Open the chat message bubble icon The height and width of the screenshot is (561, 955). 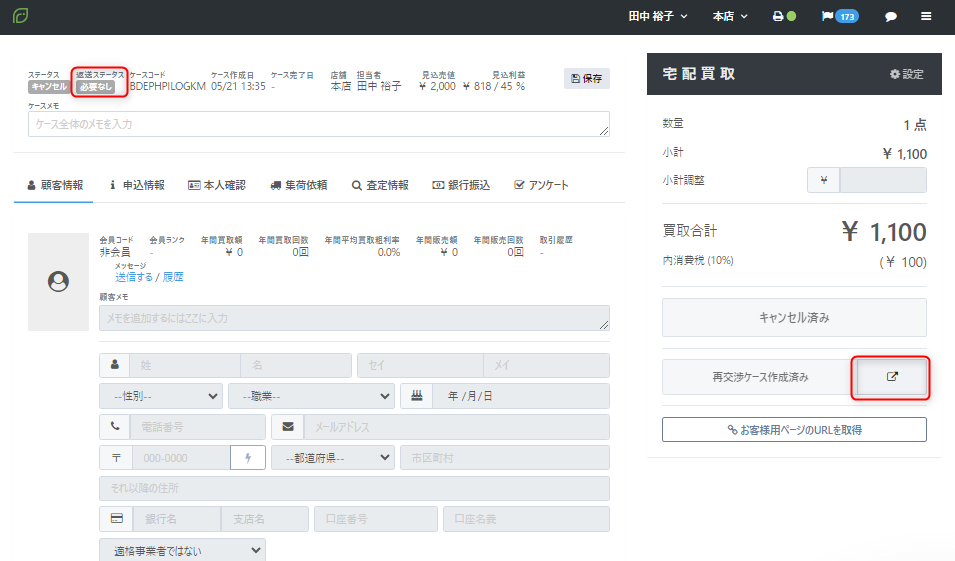pos(891,17)
